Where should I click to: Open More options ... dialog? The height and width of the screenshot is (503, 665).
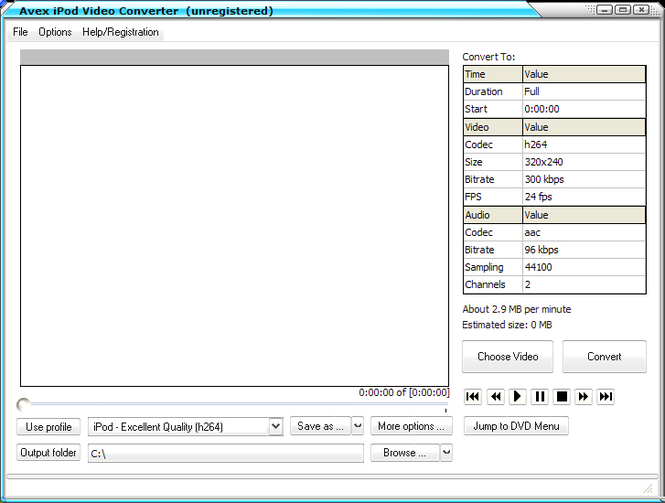pos(411,426)
